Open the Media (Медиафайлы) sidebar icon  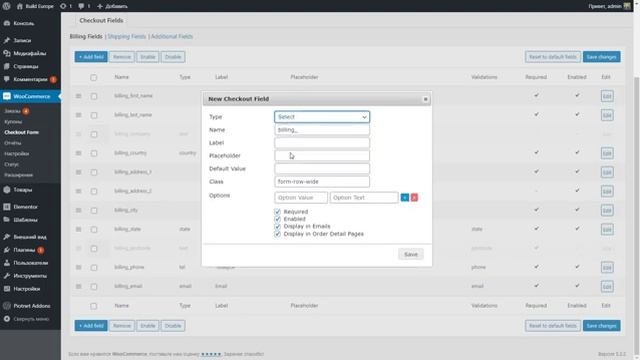pyautogui.click(x=7, y=53)
